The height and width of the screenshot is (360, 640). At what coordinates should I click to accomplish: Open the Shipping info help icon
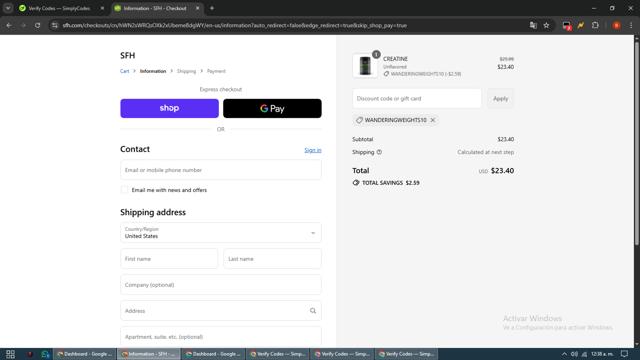(379, 152)
